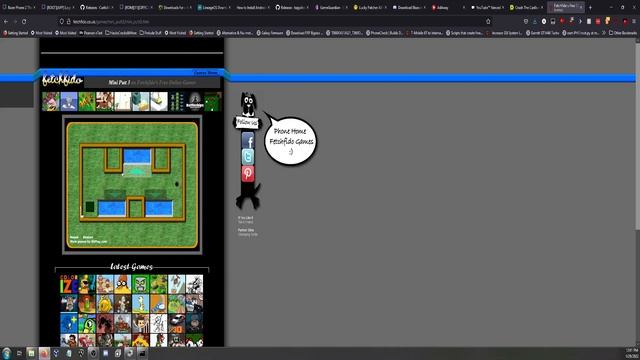Click the Latest Games heading
The height and width of the screenshot is (360, 640).
pyautogui.click(x=131, y=267)
